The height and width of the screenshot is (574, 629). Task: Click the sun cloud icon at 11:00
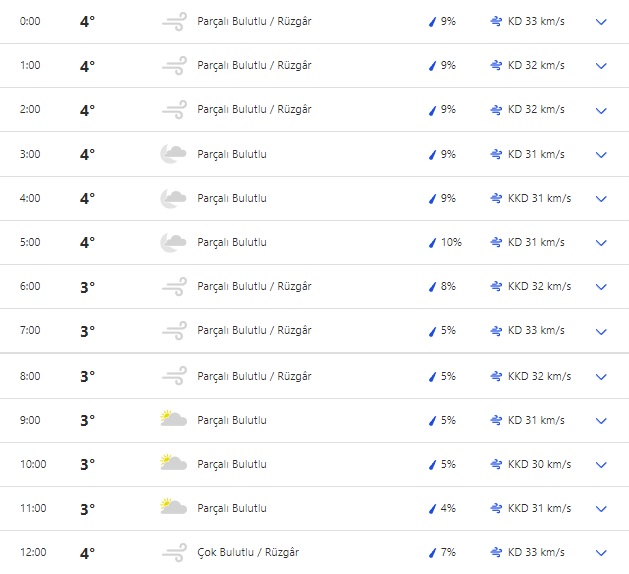point(174,507)
